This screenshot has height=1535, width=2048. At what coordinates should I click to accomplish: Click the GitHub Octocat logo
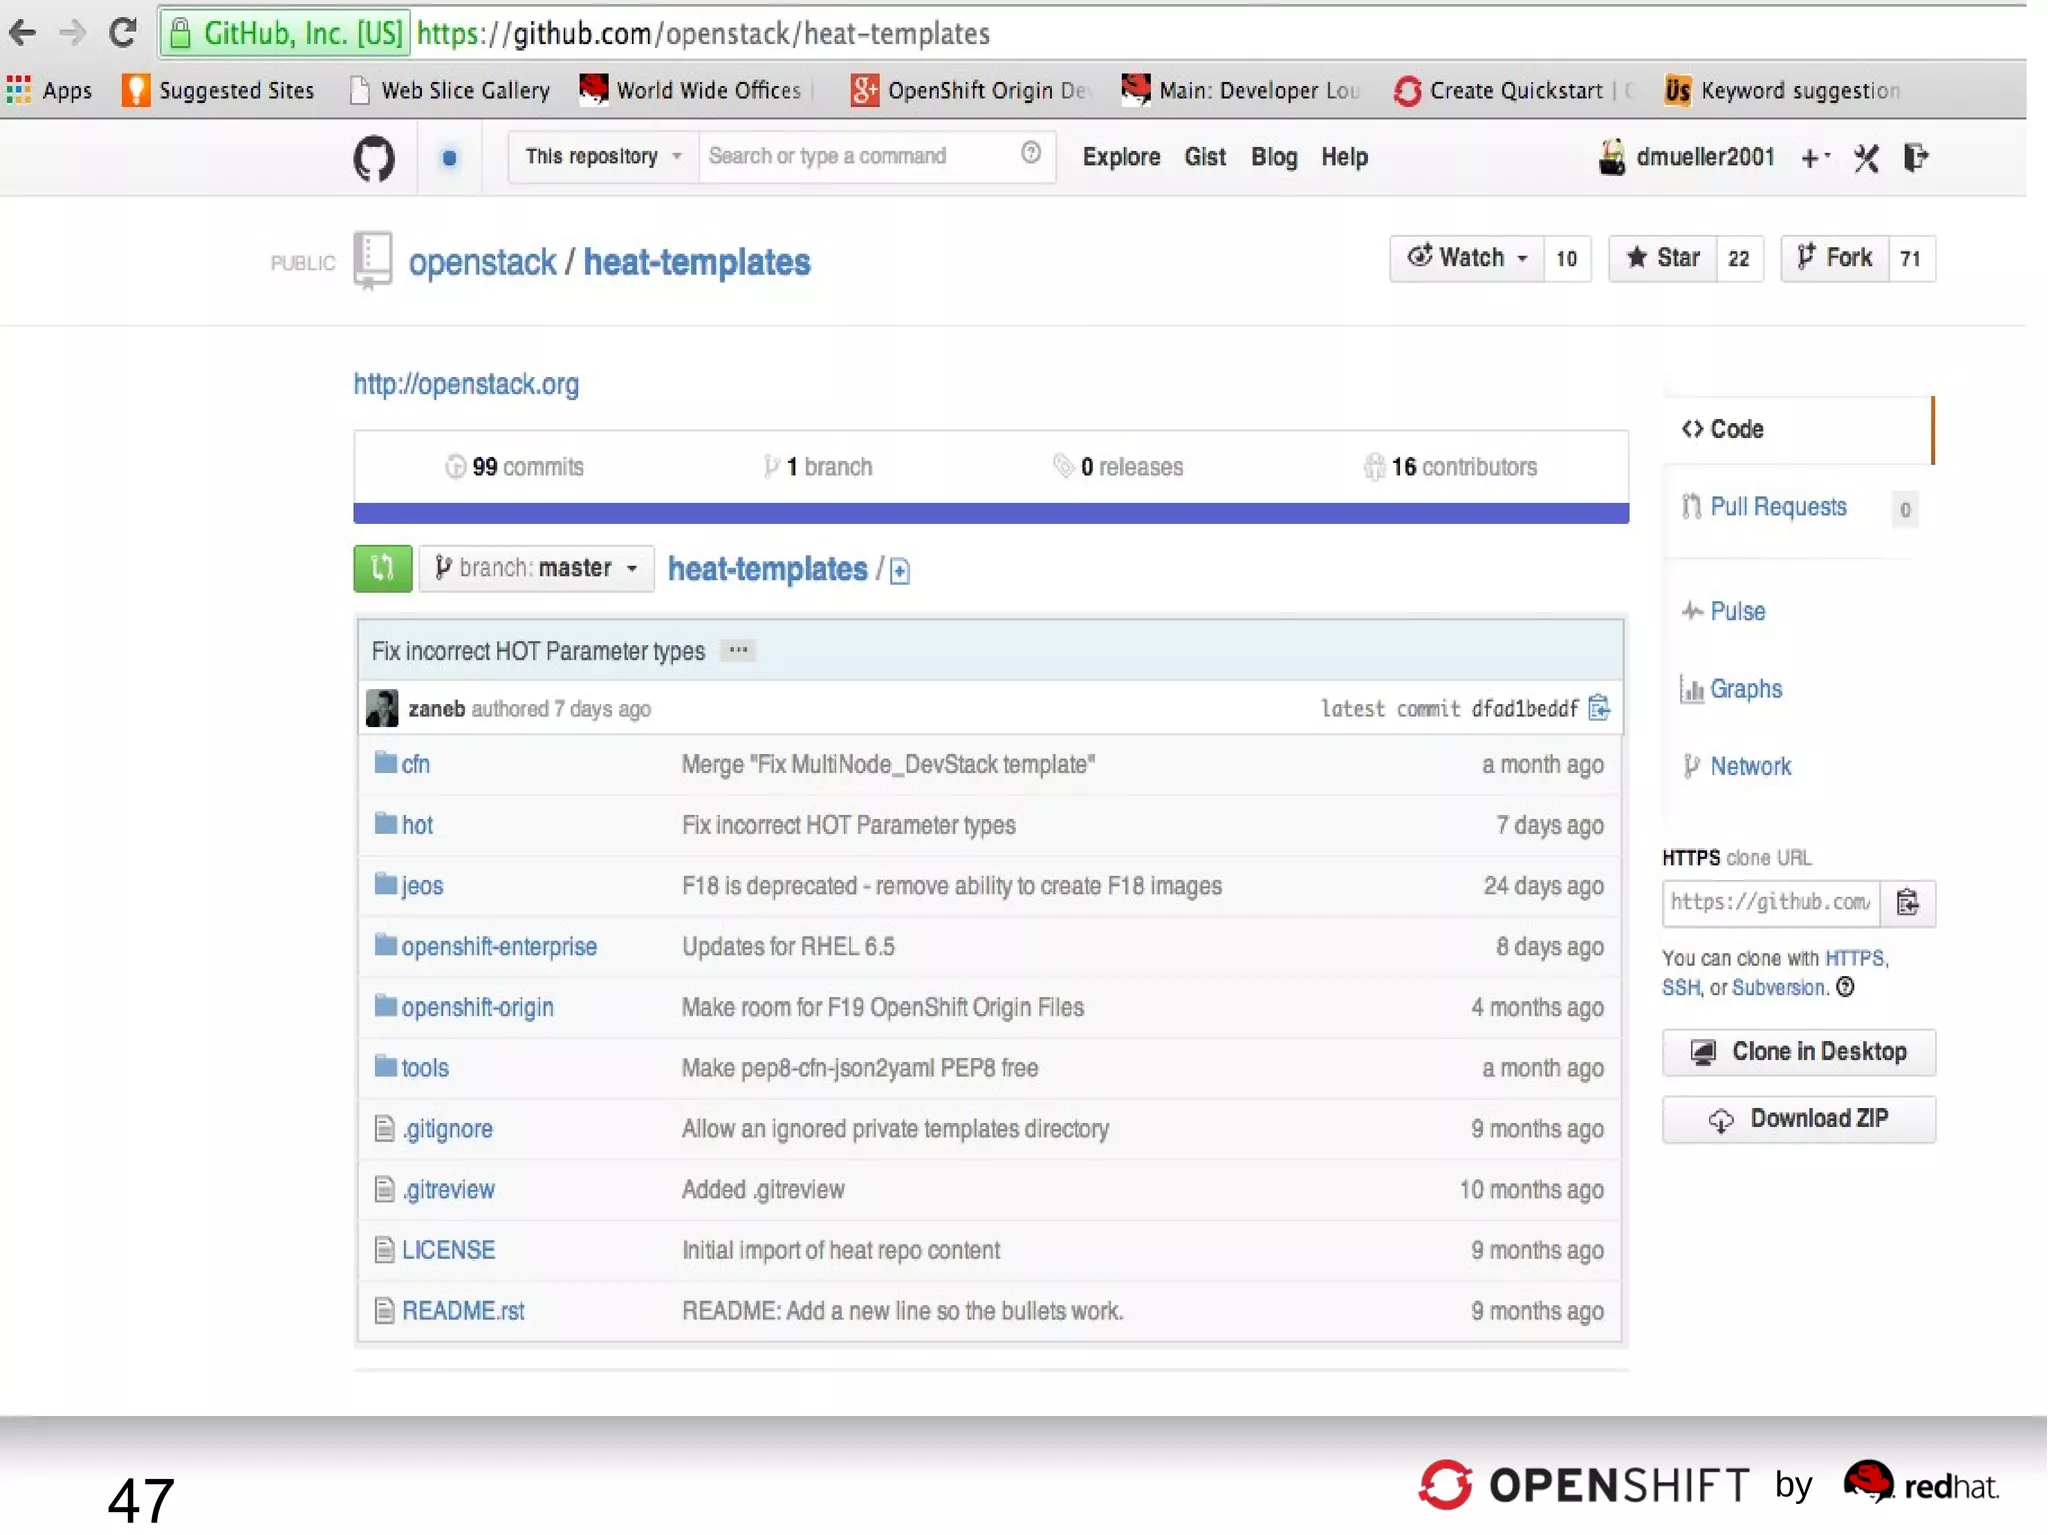374,158
